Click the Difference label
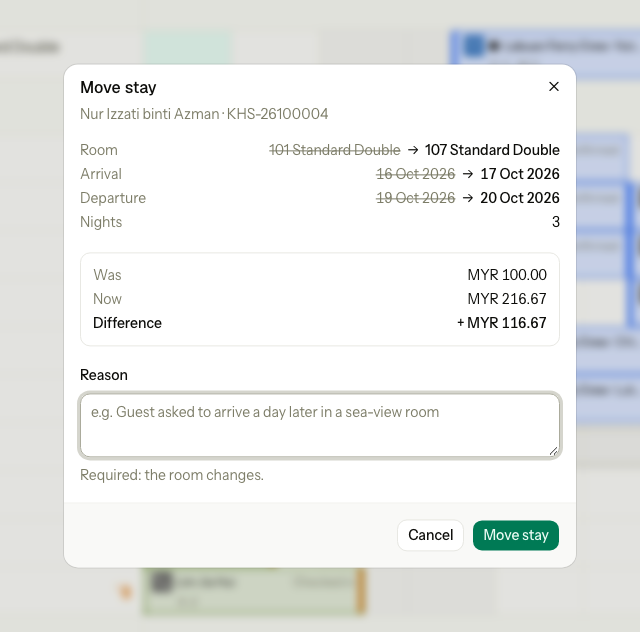640x632 pixels. click(x=127, y=323)
